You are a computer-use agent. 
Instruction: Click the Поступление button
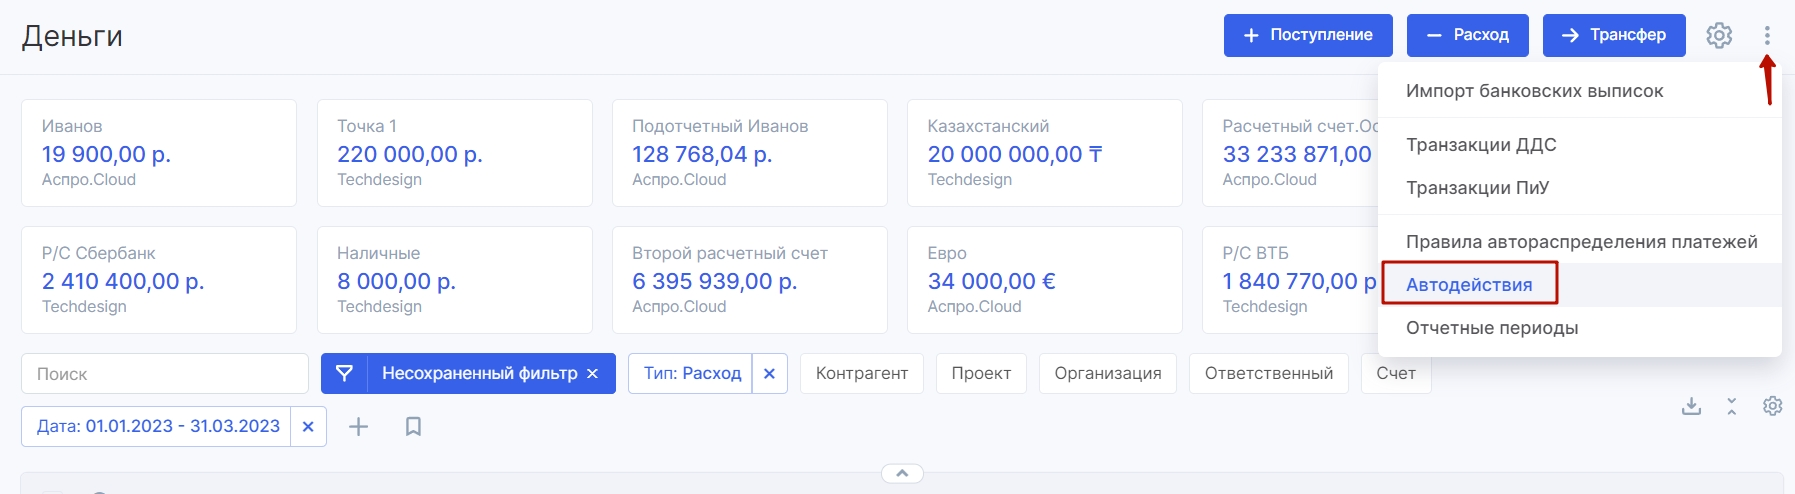[1307, 35]
